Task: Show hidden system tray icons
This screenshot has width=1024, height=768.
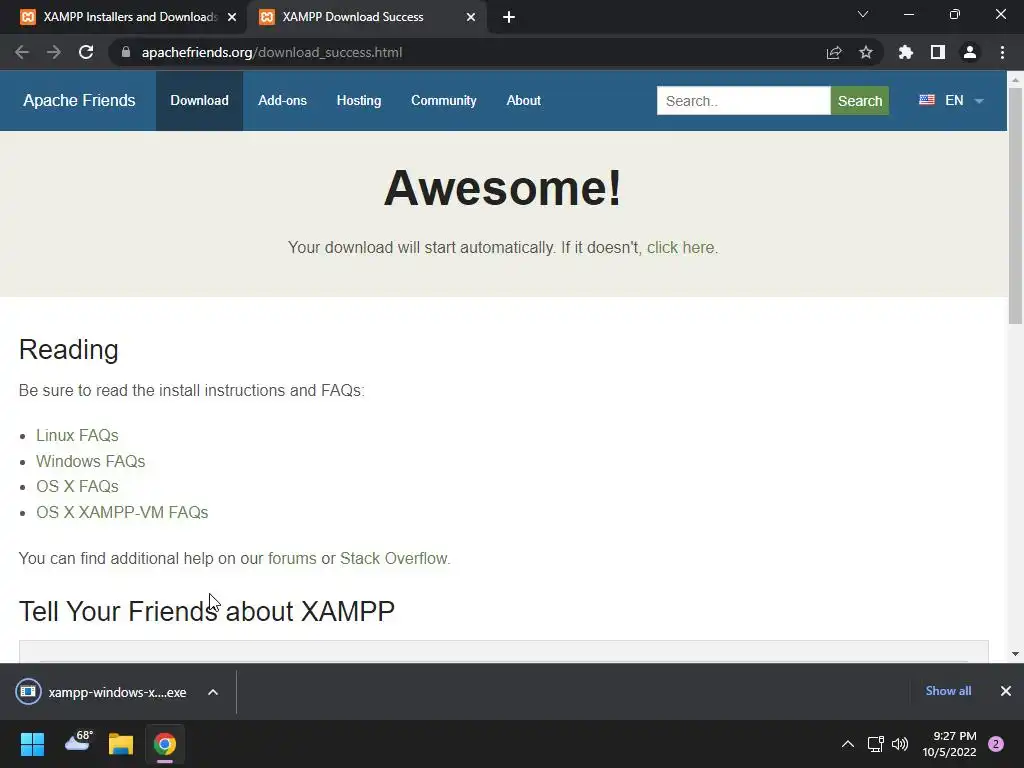Action: click(848, 744)
